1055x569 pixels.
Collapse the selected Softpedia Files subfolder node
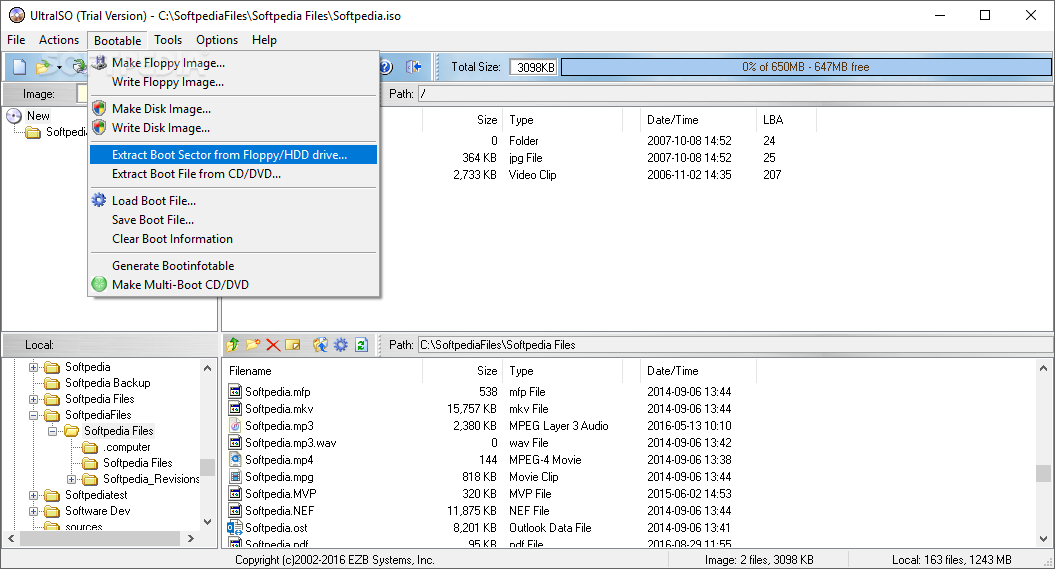coord(52,431)
